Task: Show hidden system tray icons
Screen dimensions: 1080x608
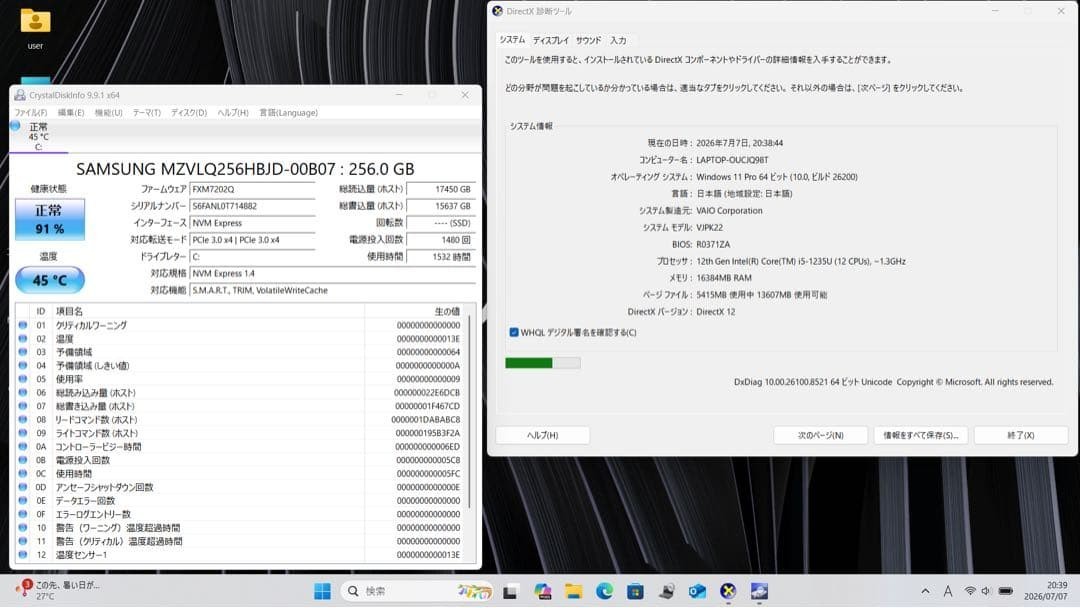Action: [925, 591]
